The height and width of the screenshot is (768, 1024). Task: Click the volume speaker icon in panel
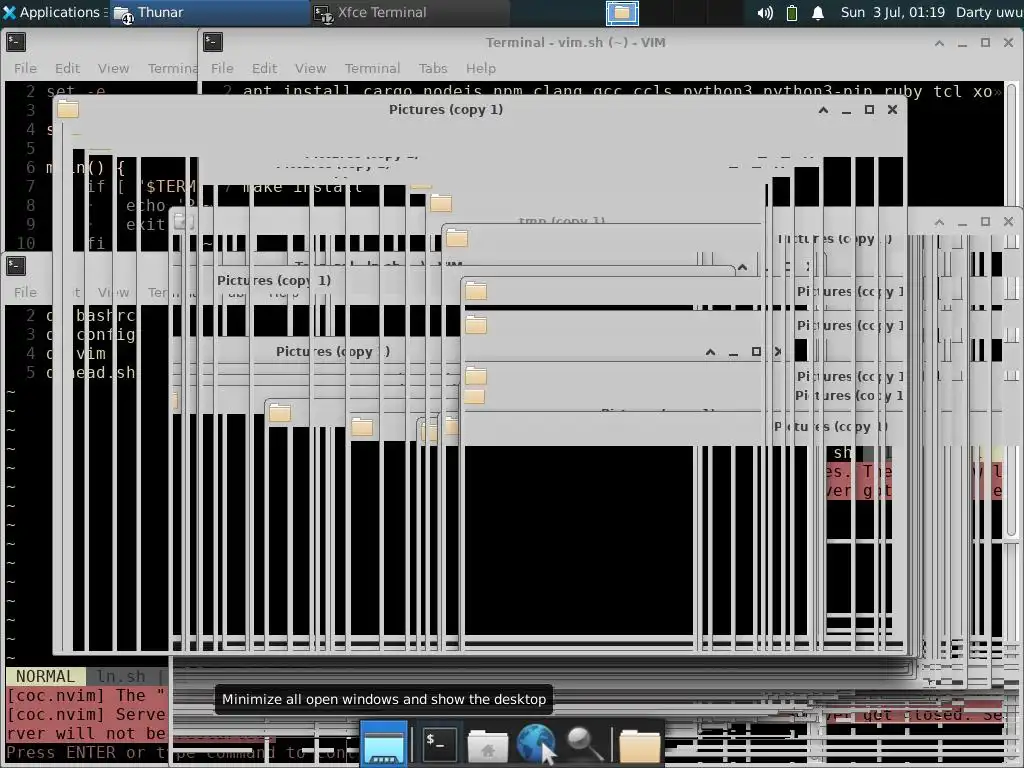pyautogui.click(x=765, y=12)
